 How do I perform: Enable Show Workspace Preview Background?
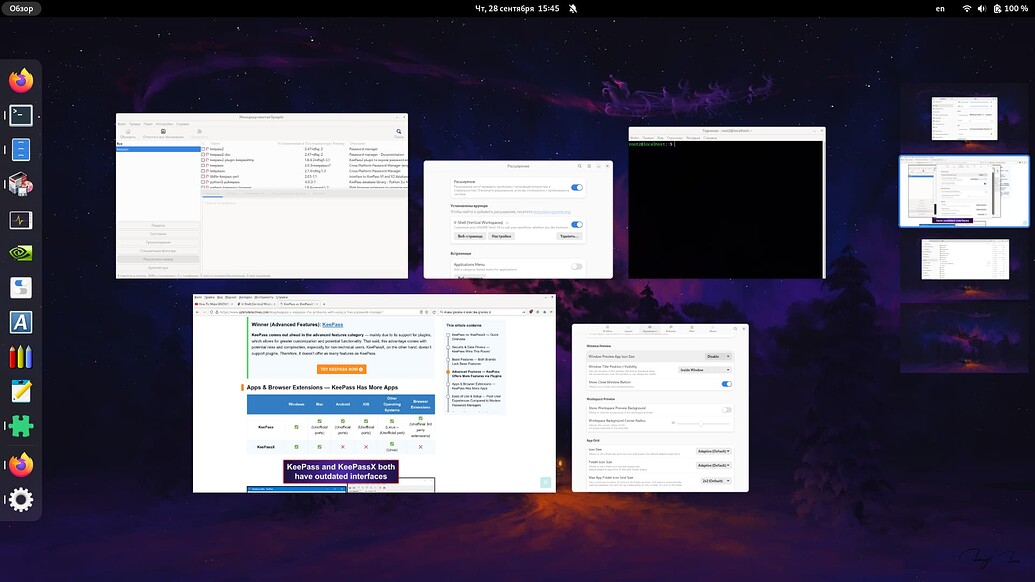pos(727,409)
